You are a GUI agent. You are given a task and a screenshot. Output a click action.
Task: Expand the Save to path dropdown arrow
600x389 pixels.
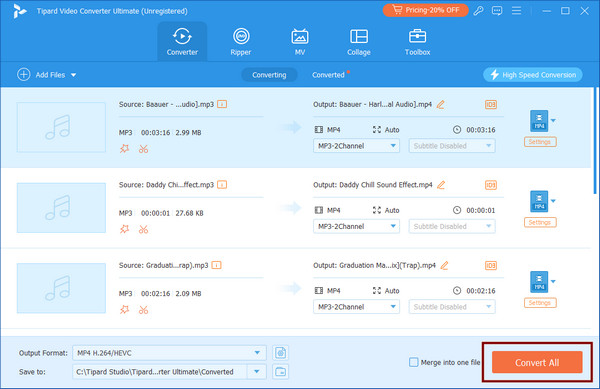pyautogui.click(x=256, y=371)
